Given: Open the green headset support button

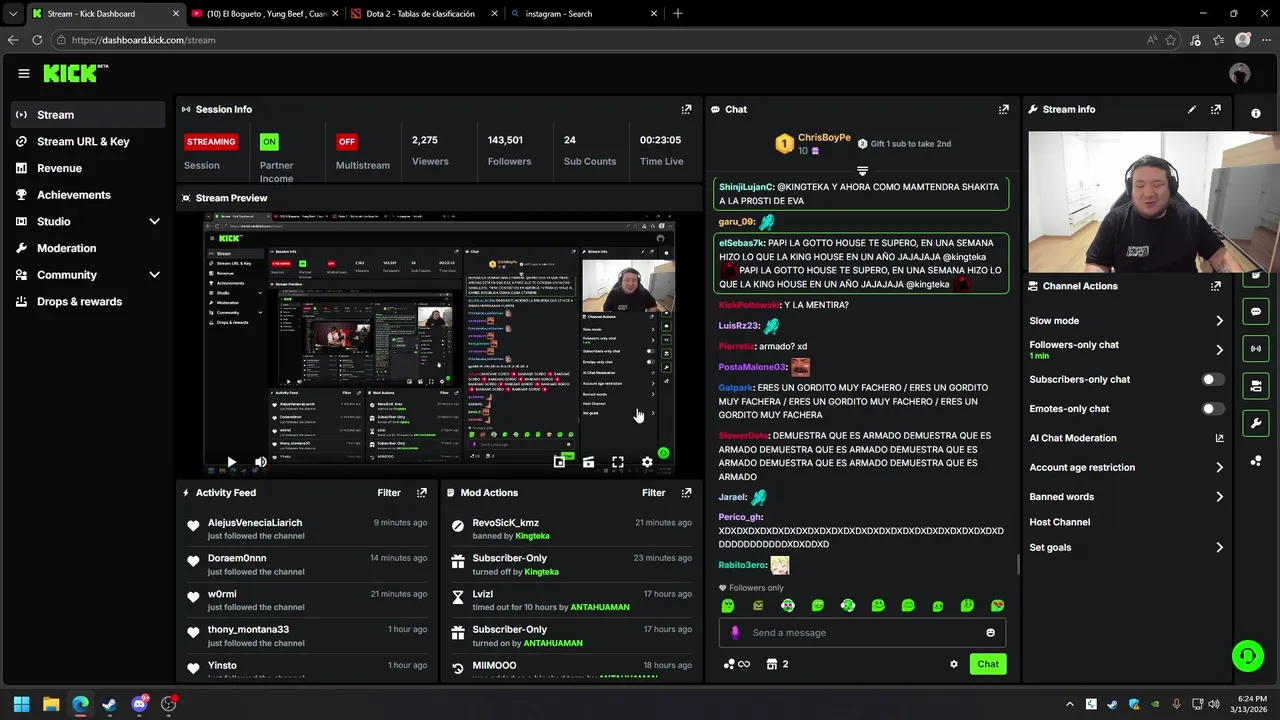Looking at the screenshot, I should [x=1247, y=656].
